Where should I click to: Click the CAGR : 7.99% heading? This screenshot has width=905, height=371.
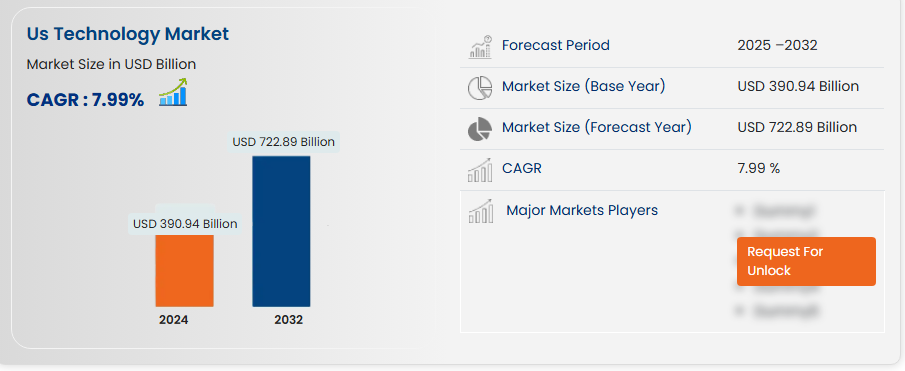(85, 100)
